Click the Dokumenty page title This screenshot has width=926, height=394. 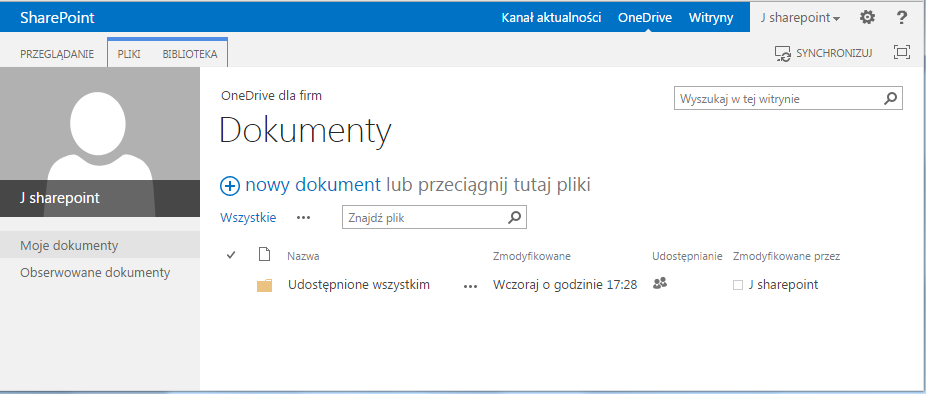click(x=306, y=131)
